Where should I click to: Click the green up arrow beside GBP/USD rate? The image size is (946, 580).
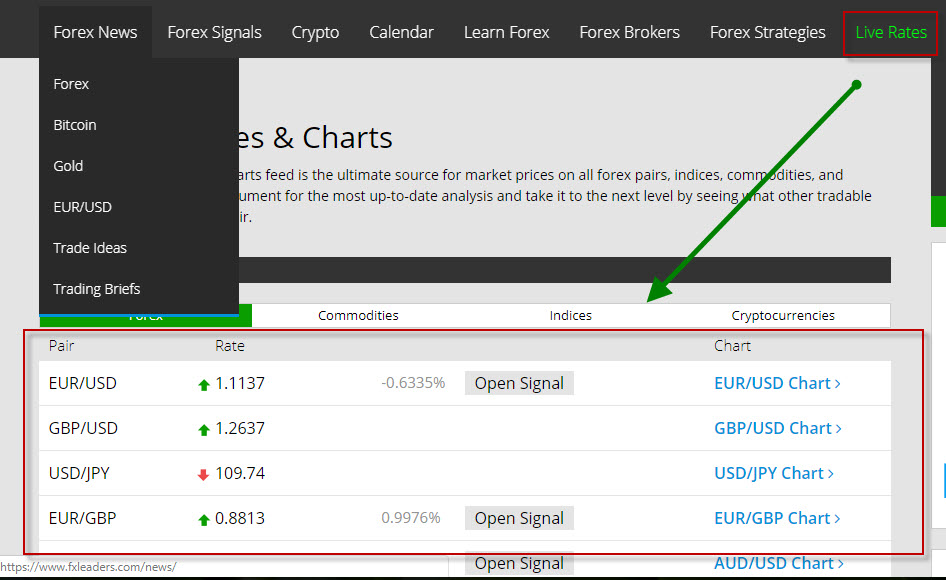click(204, 429)
